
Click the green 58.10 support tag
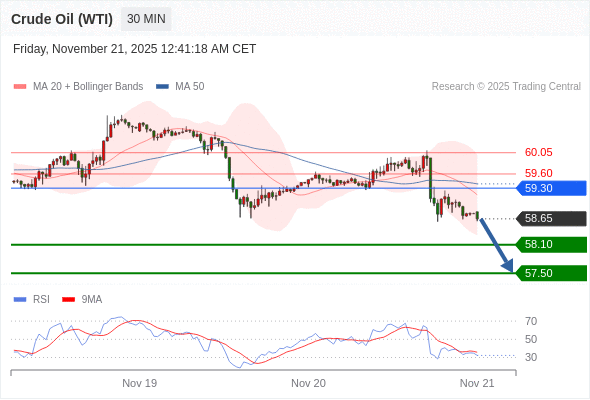551,245
